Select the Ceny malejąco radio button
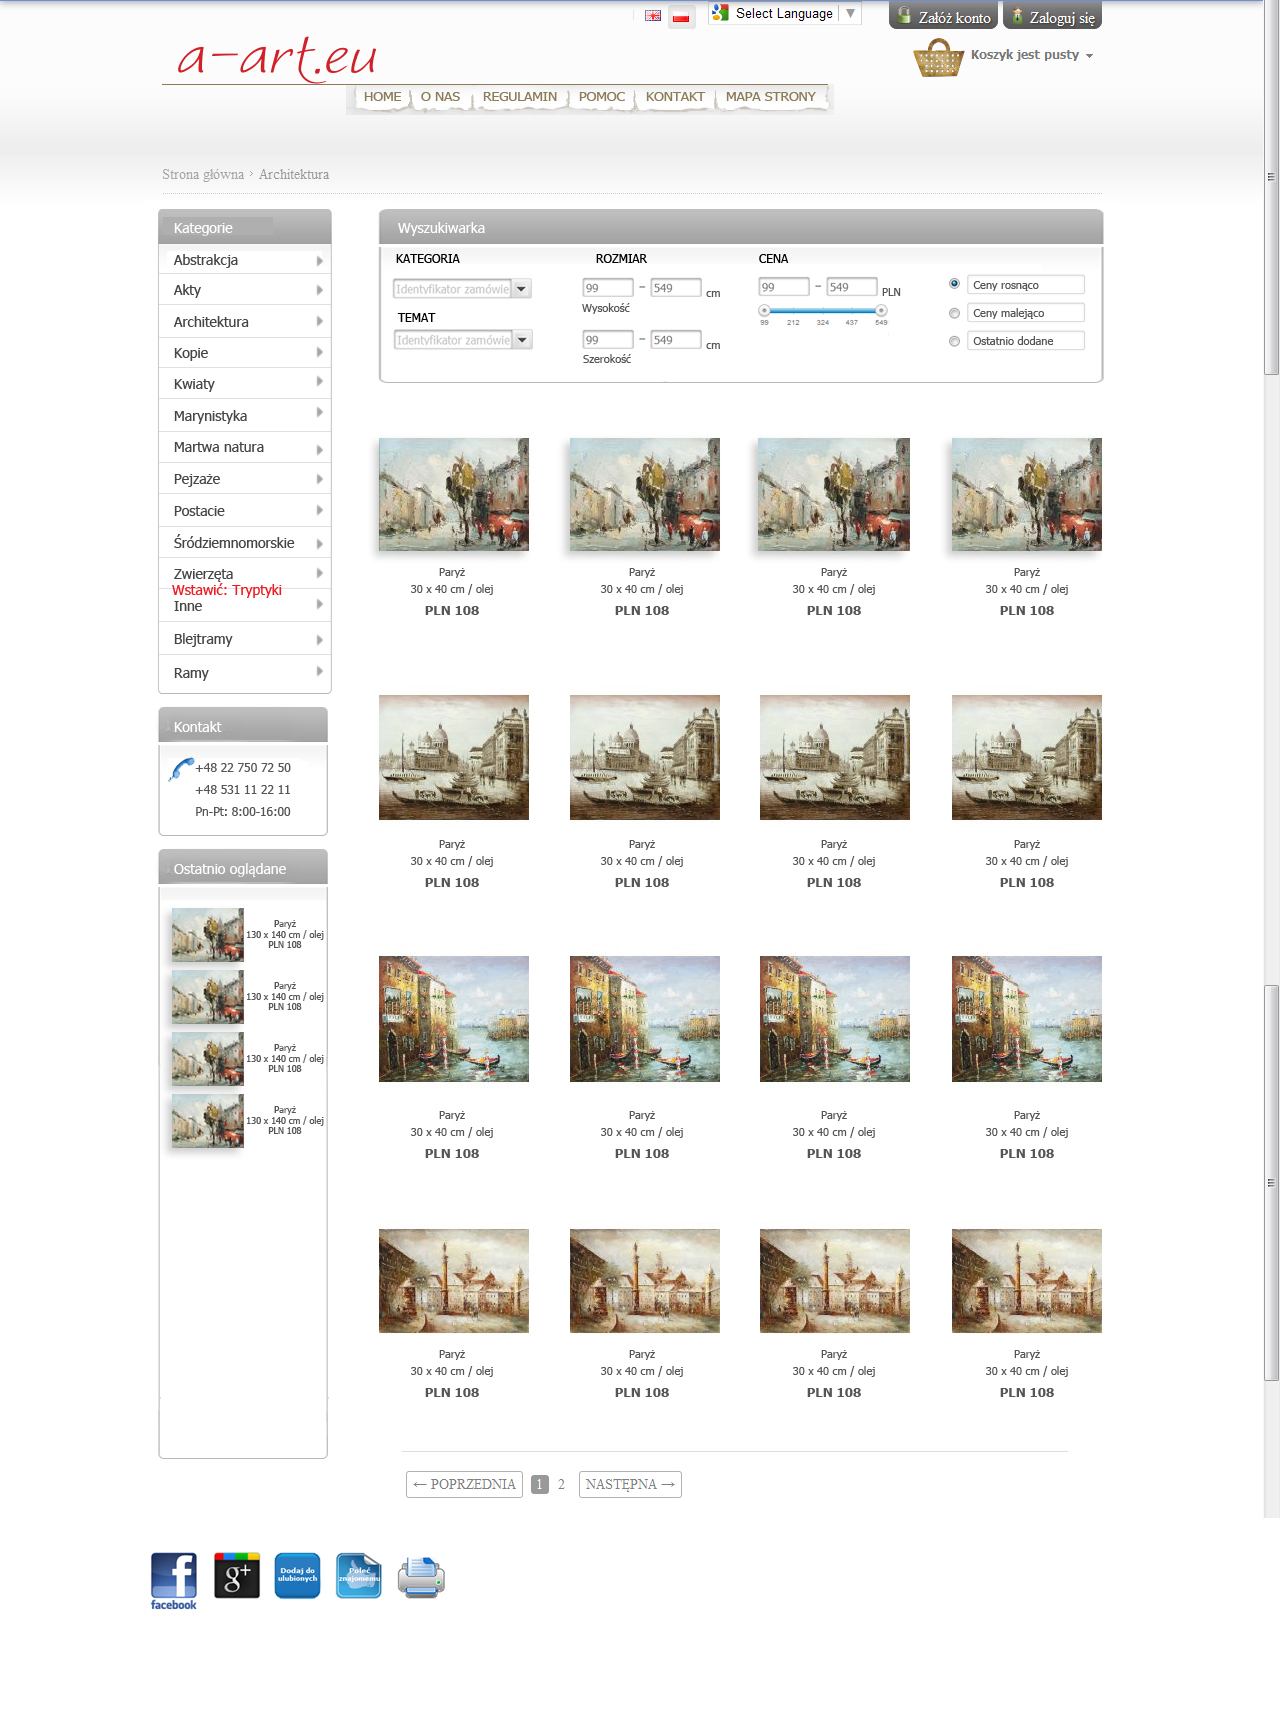This screenshot has height=1712, width=1280. [954, 313]
